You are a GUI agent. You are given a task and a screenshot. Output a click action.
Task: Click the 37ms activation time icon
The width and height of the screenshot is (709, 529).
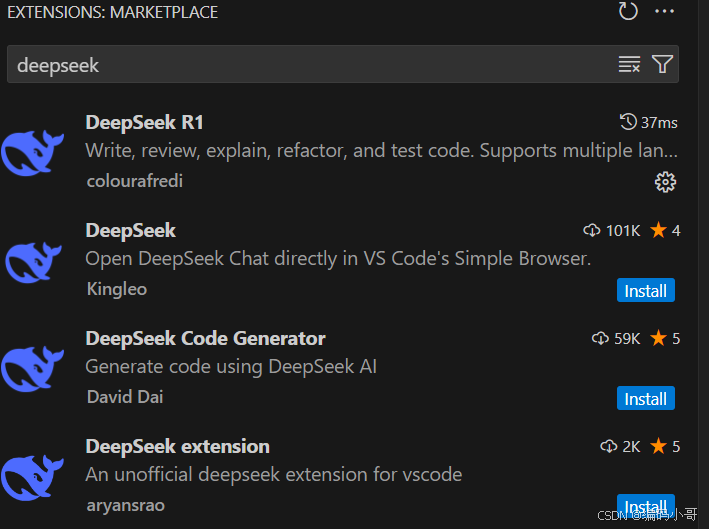click(628, 122)
